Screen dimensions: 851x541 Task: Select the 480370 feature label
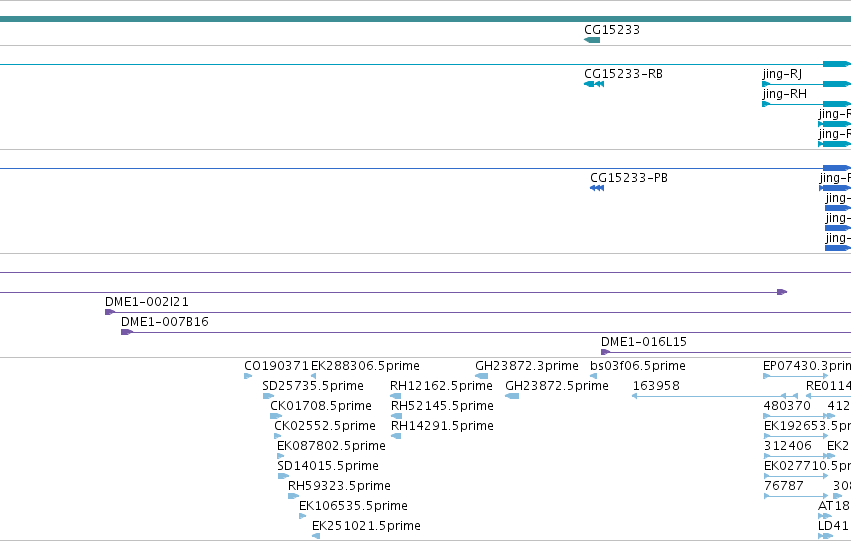coord(787,406)
